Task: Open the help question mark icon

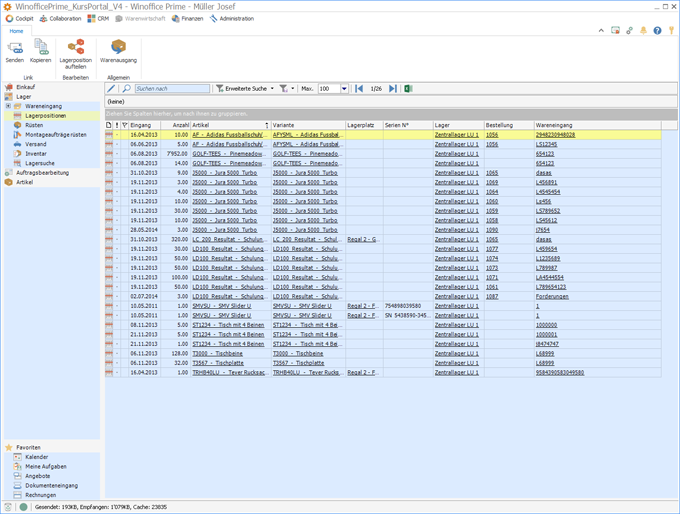Action: [657, 30]
